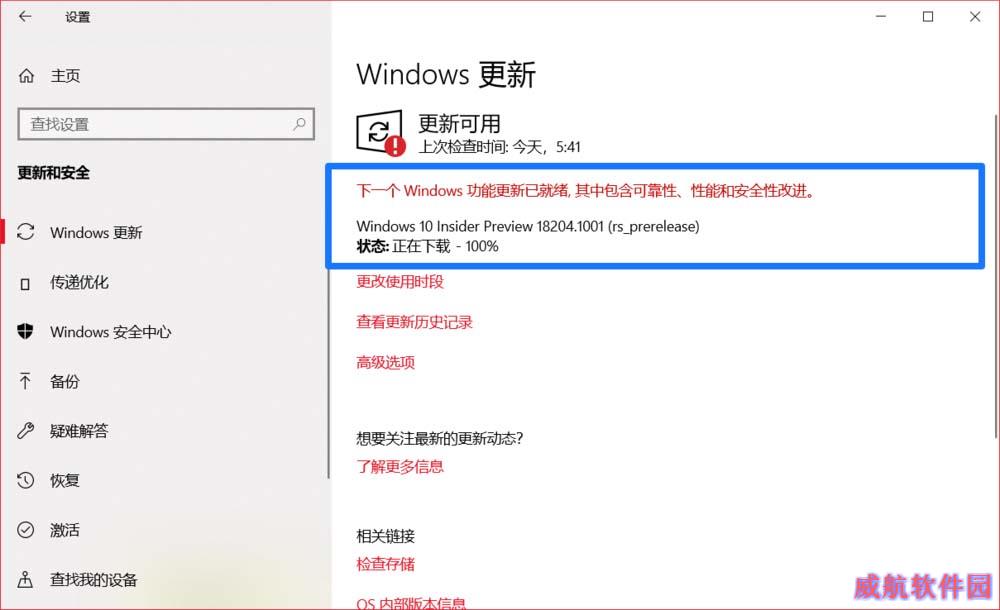The width and height of the screenshot is (1000, 610).
Task: Open the 疑难解答 wrench icon
Action: pos(26,431)
